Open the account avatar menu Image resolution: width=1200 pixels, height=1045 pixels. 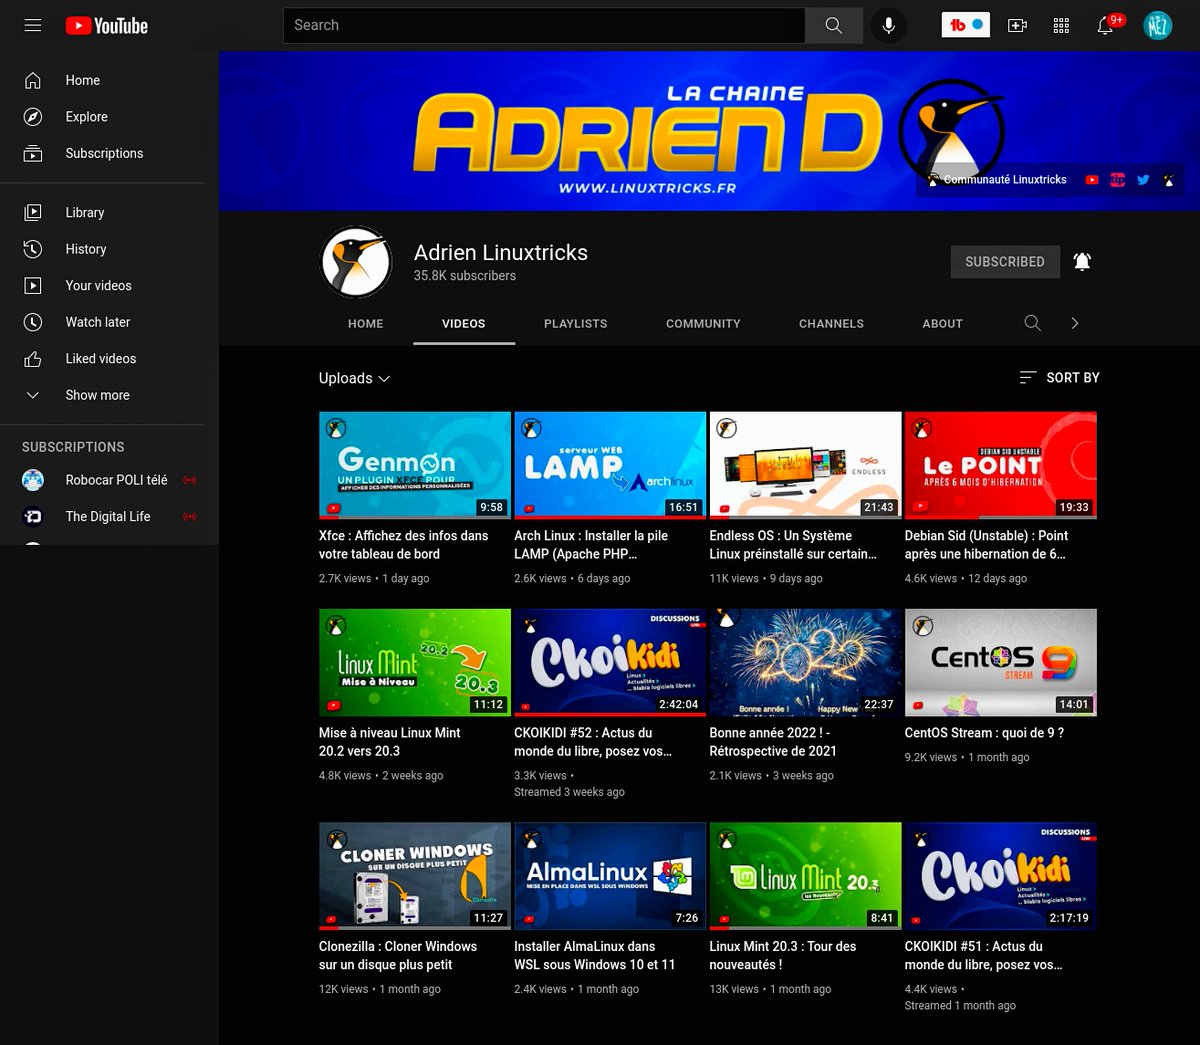[1158, 26]
